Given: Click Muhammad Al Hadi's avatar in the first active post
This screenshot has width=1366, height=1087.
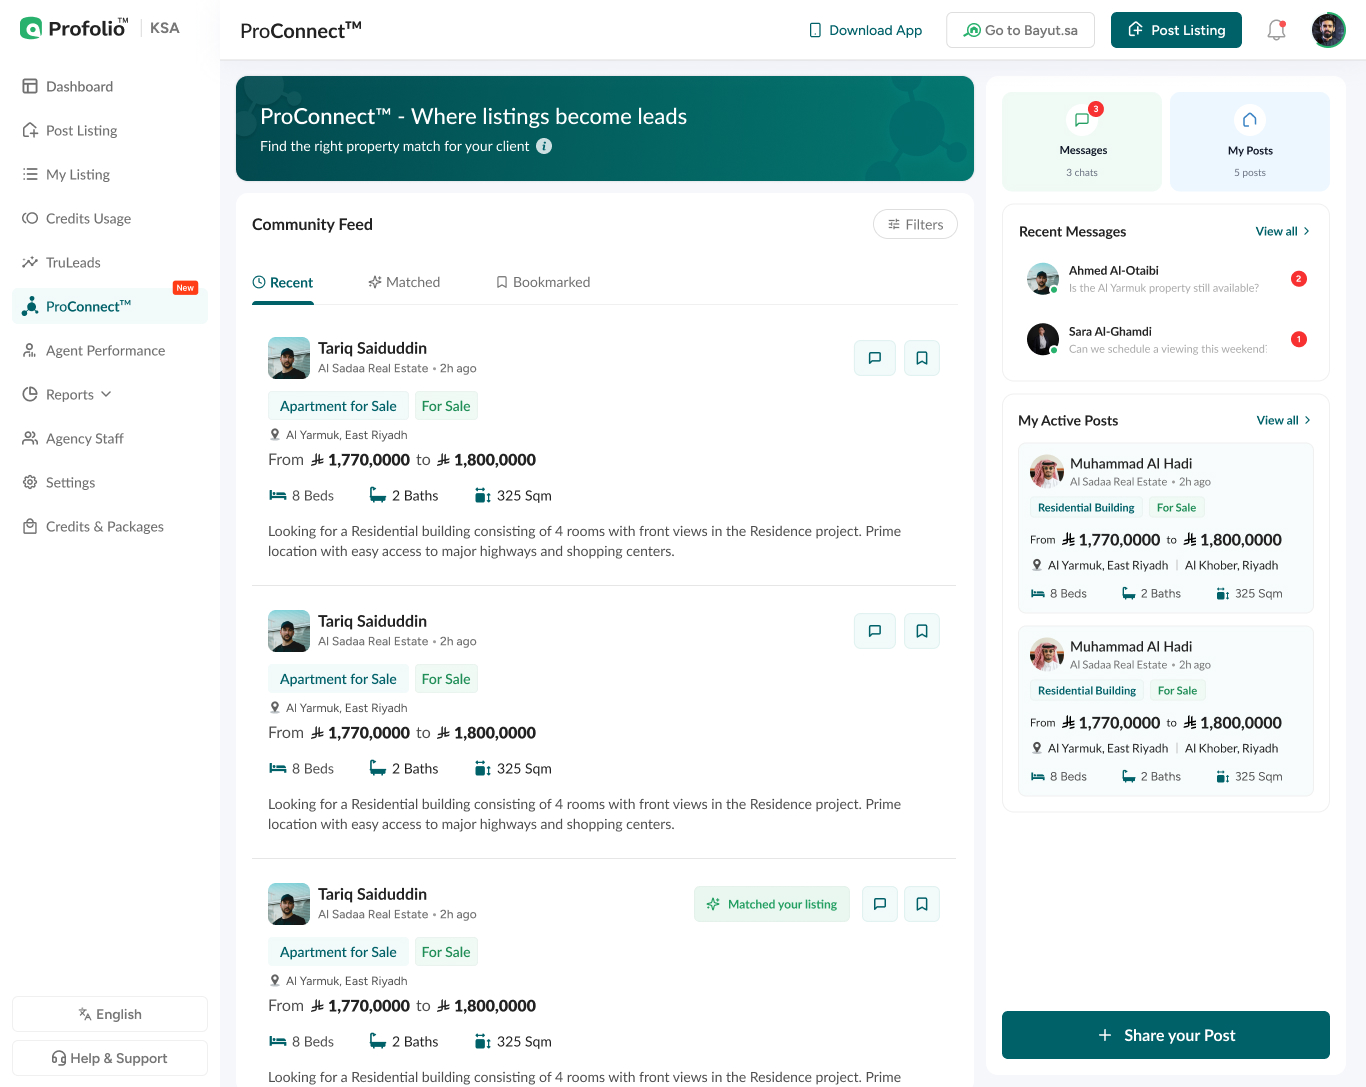Looking at the screenshot, I should 1047,471.
